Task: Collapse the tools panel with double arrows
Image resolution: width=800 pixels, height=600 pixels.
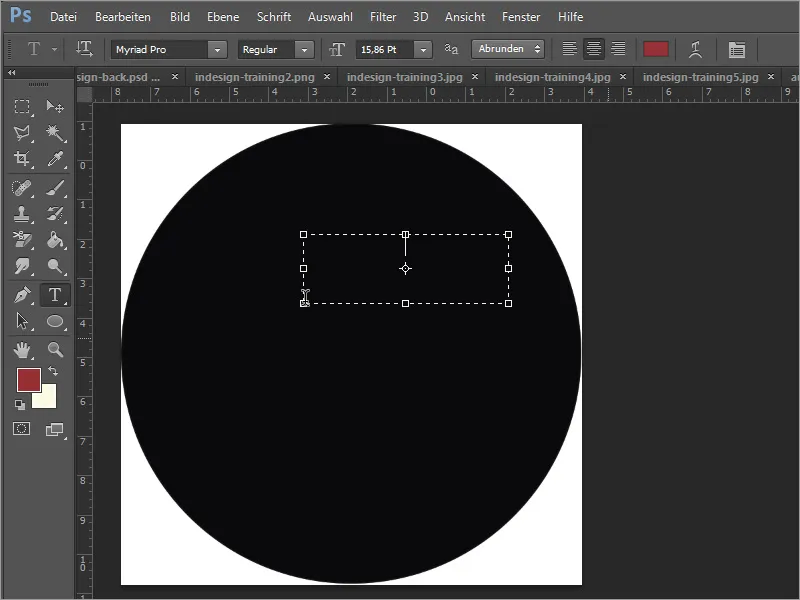Action: (12, 72)
